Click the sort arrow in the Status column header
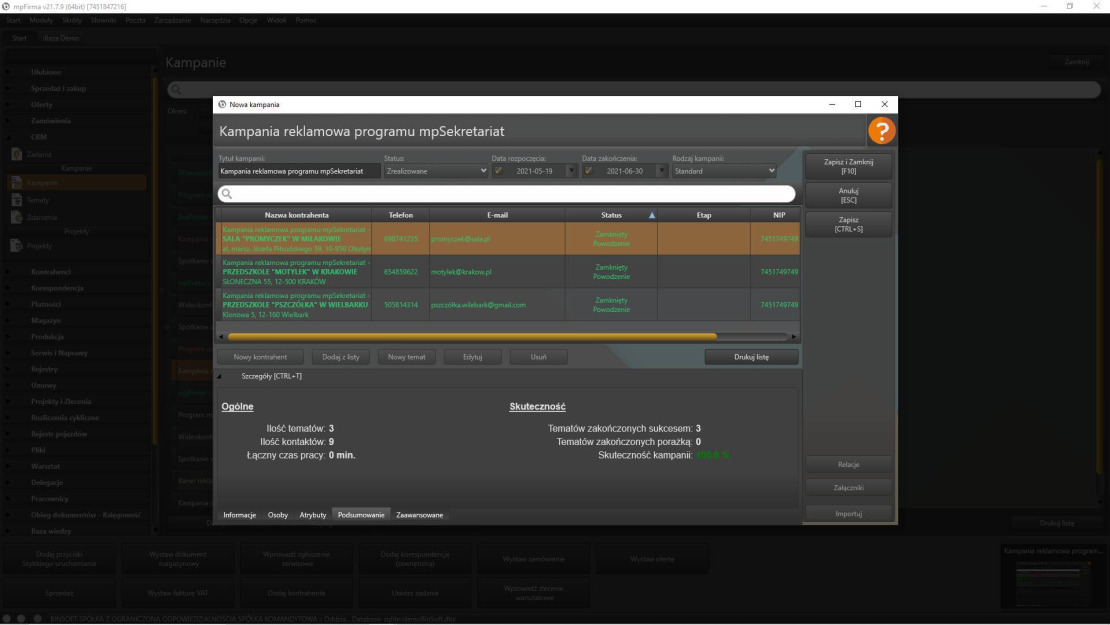This screenshot has width=1110, height=625. [652, 215]
